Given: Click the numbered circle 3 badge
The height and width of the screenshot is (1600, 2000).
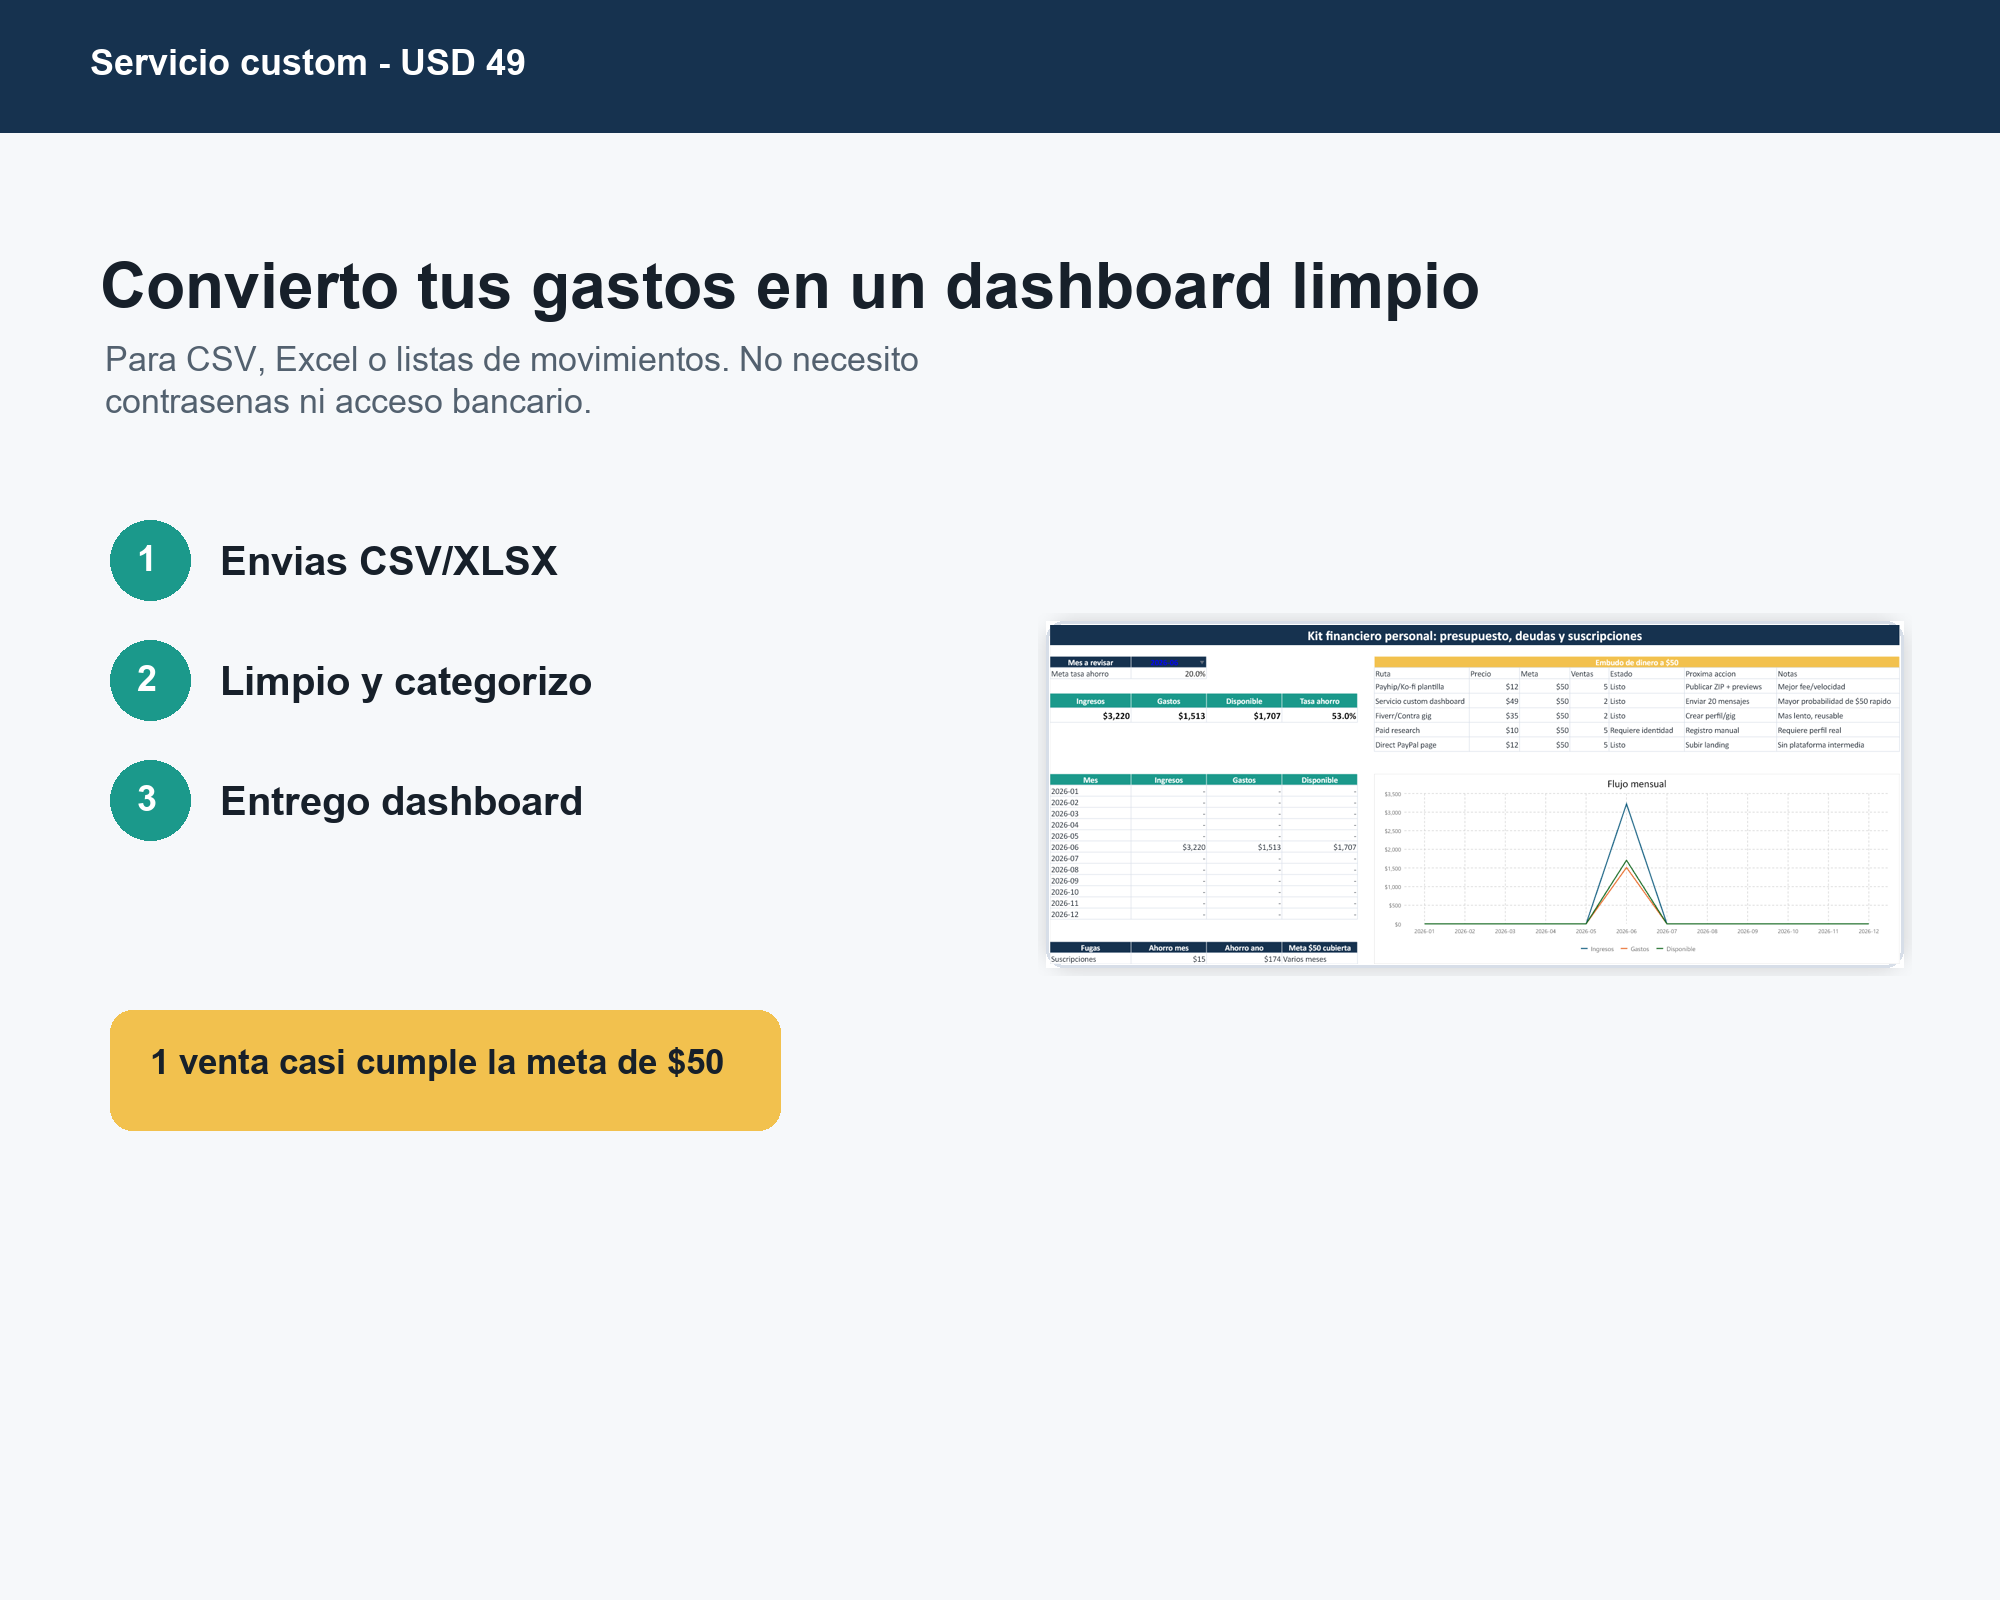Looking at the screenshot, I should point(150,800).
